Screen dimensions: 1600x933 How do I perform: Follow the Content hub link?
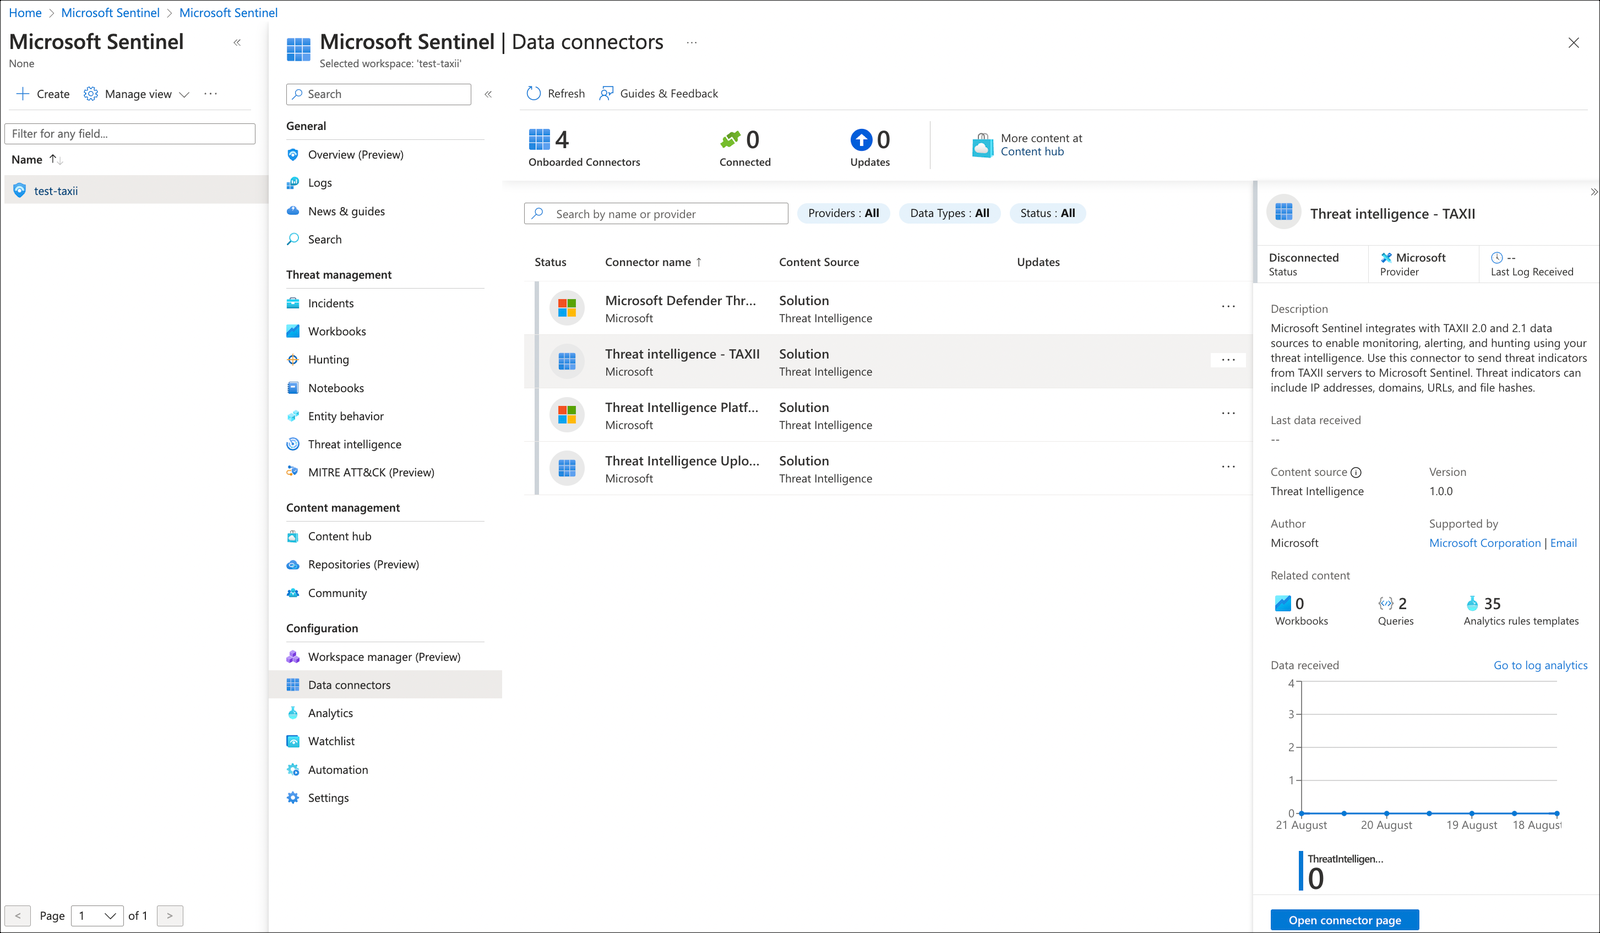pyautogui.click(x=1032, y=152)
